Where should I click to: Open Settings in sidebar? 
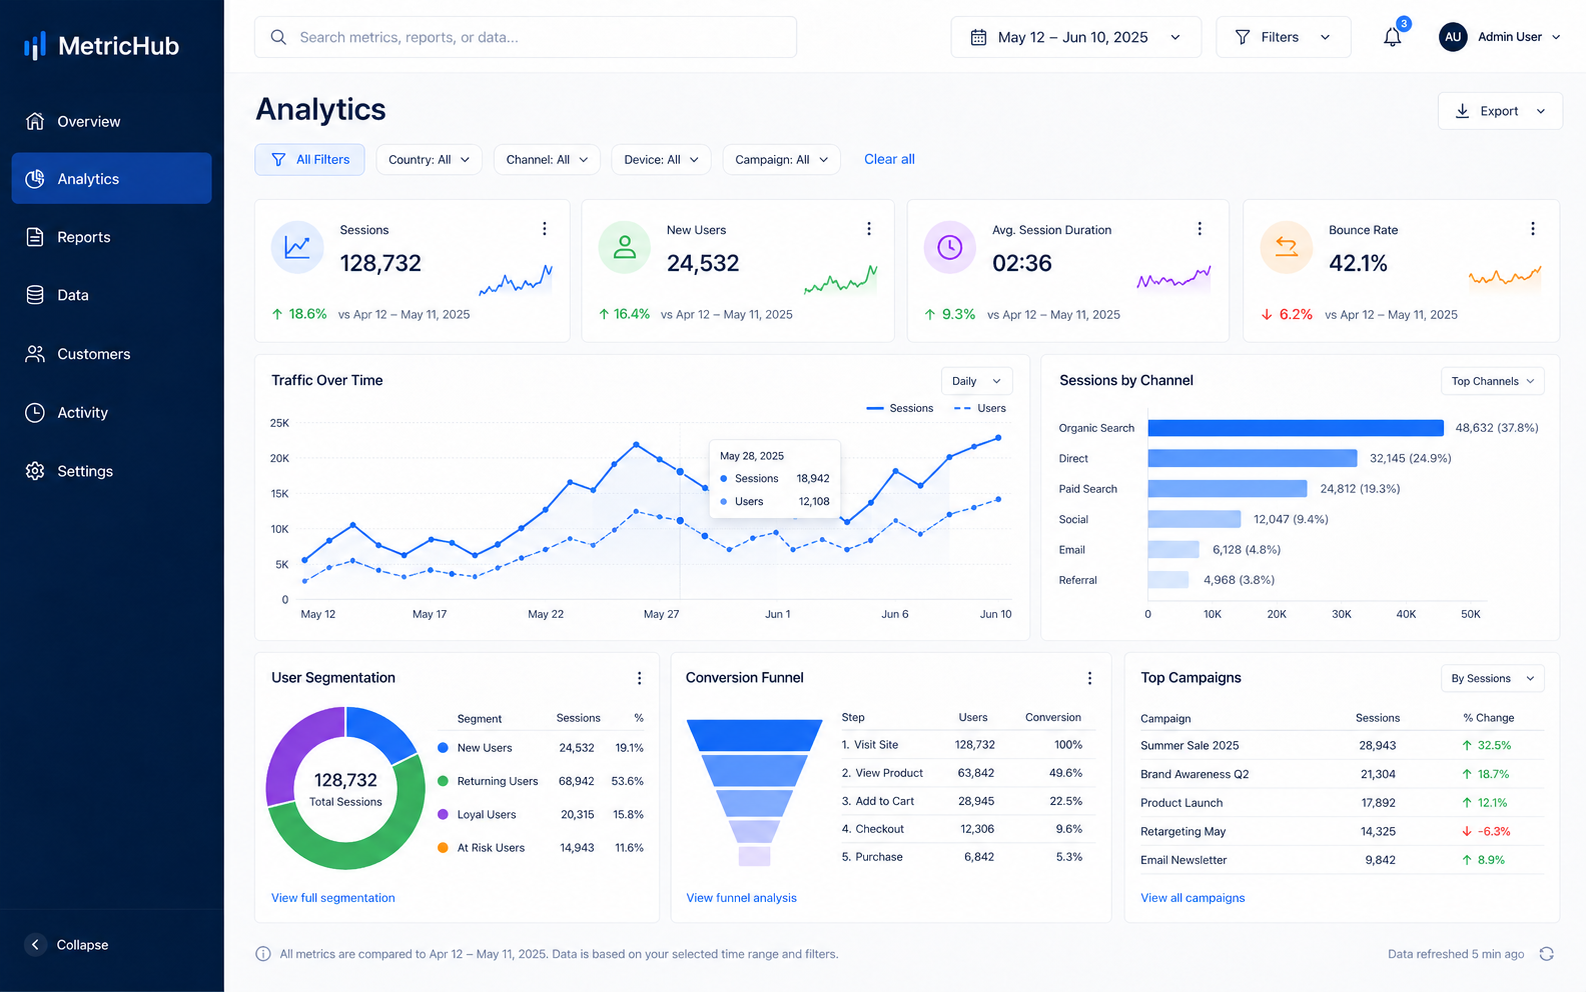coord(111,471)
